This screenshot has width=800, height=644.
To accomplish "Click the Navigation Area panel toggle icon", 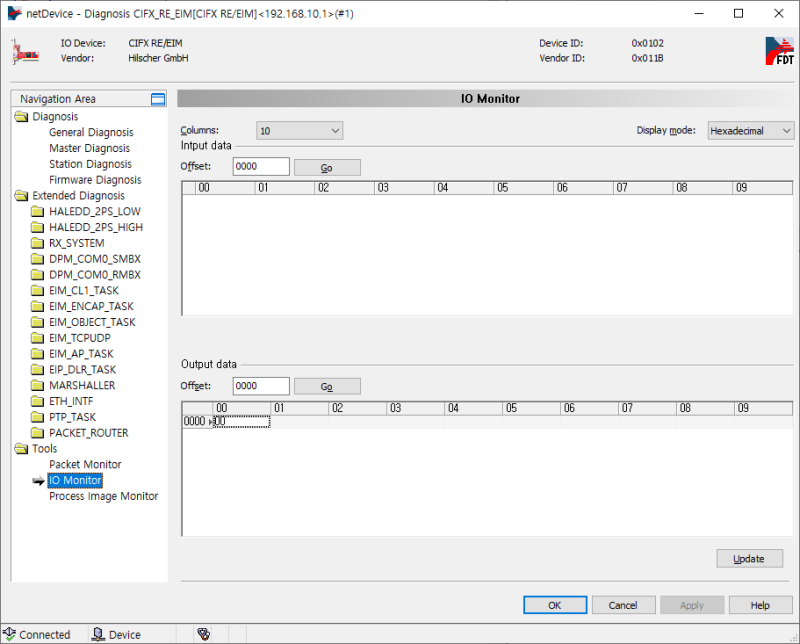I will 158,99.
